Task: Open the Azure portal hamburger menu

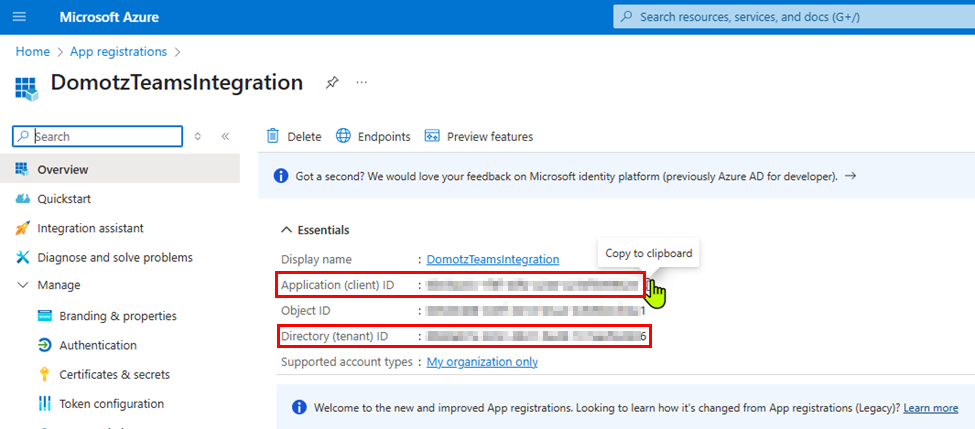Action: [19, 17]
